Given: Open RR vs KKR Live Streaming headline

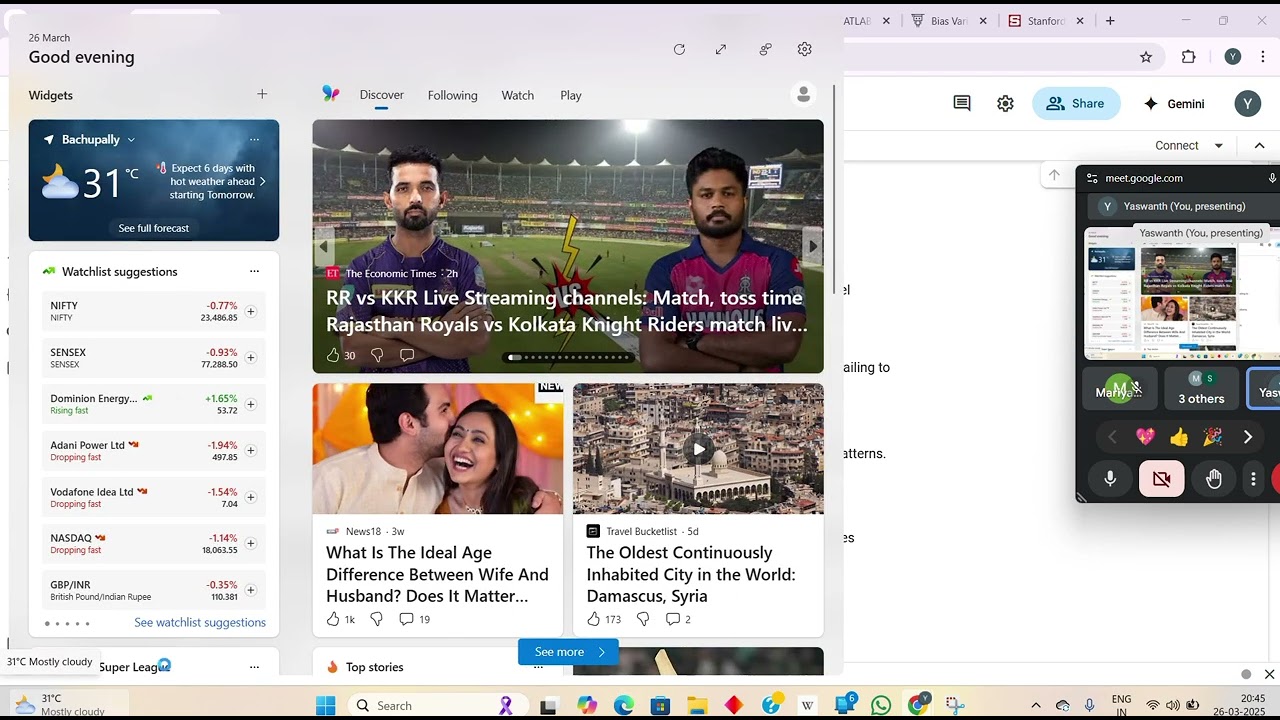Looking at the screenshot, I should [566, 311].
